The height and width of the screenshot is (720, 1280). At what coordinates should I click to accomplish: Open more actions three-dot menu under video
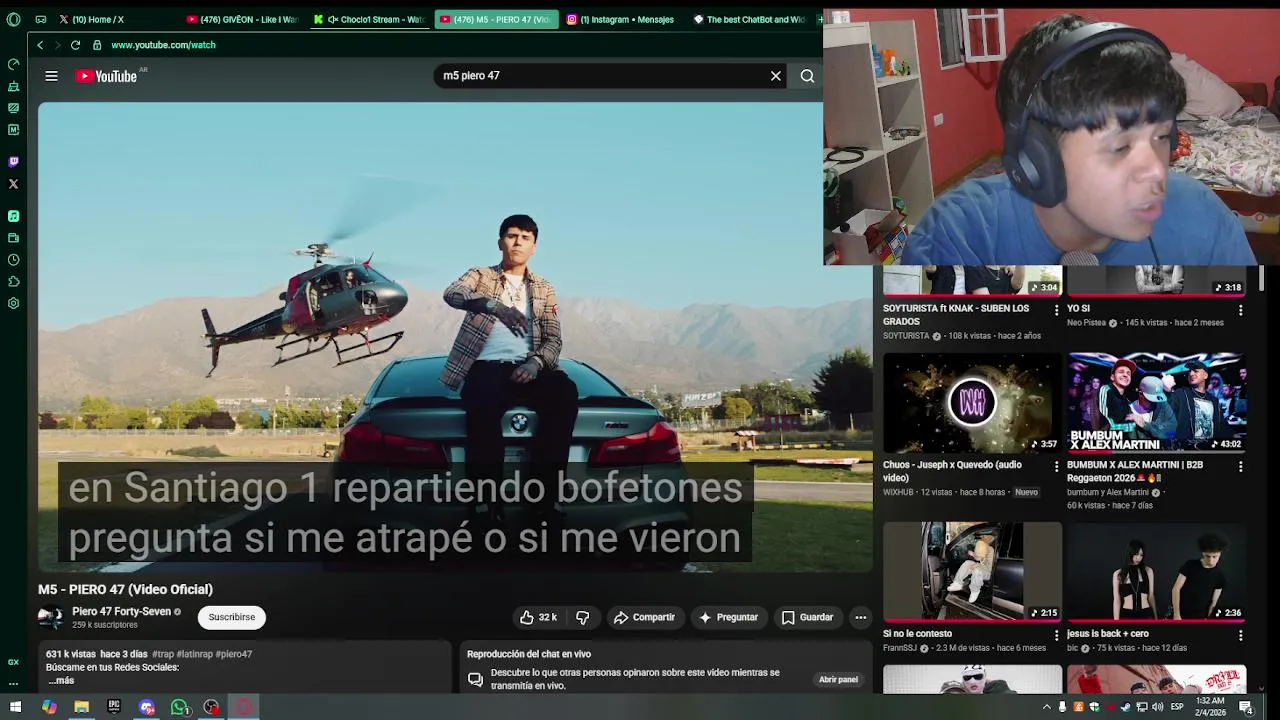pyautogui.click(x=860, y=618)
